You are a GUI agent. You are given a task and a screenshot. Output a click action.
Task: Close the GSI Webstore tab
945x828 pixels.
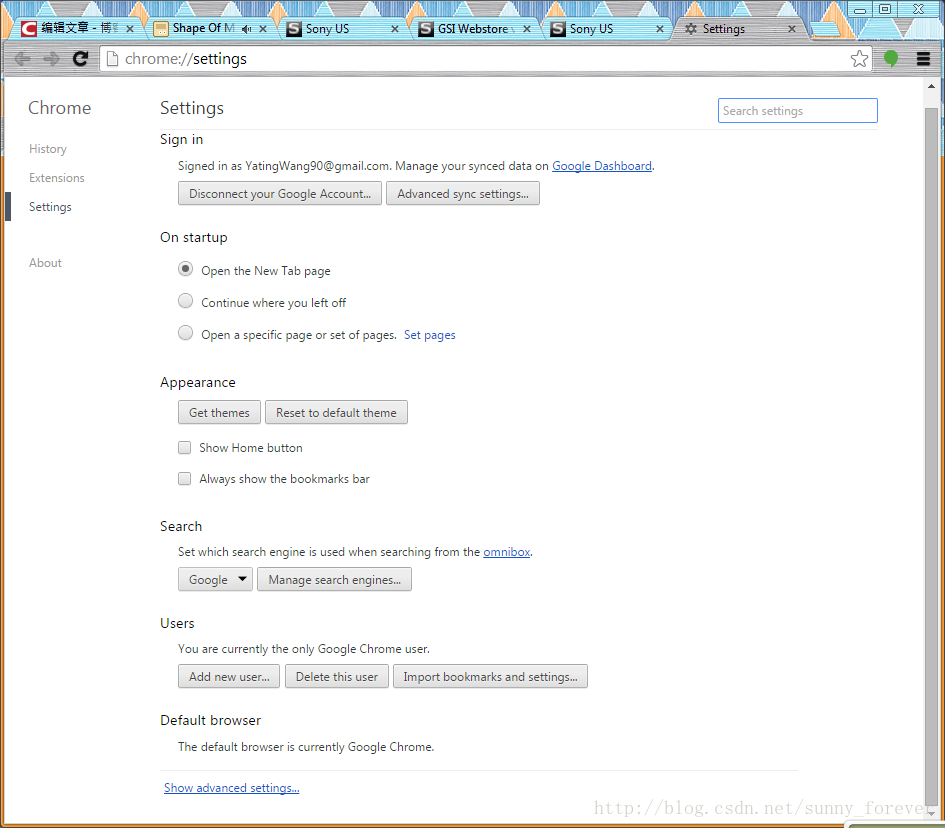click(x=527, y=29)
